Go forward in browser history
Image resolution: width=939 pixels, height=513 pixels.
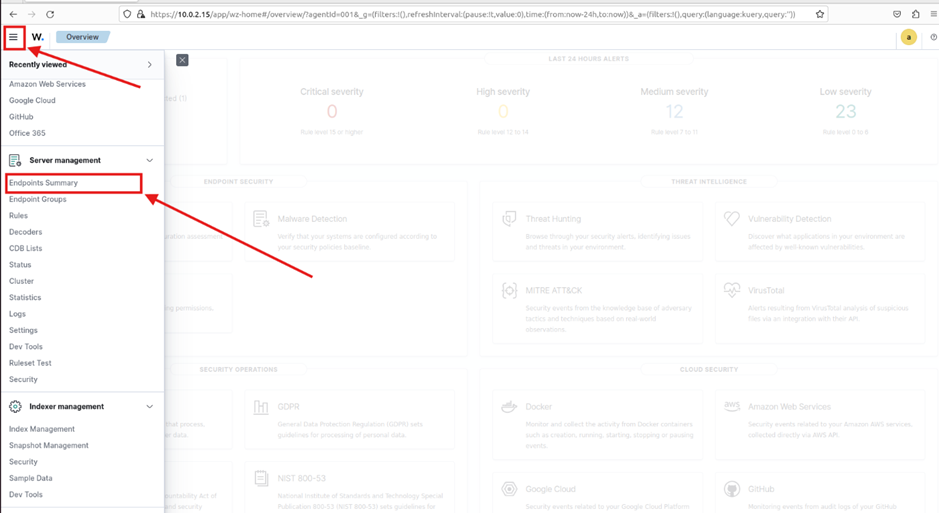point(32,14)
